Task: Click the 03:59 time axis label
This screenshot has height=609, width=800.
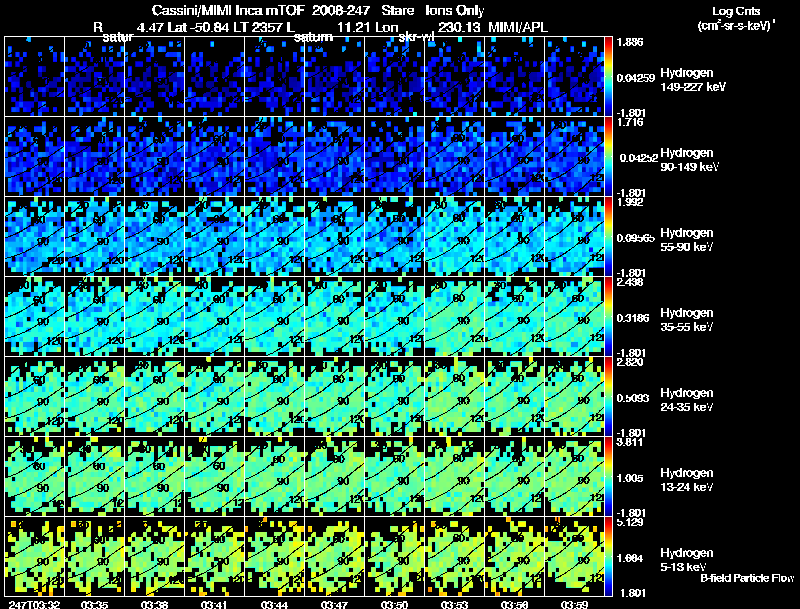Action: point(574,604)
